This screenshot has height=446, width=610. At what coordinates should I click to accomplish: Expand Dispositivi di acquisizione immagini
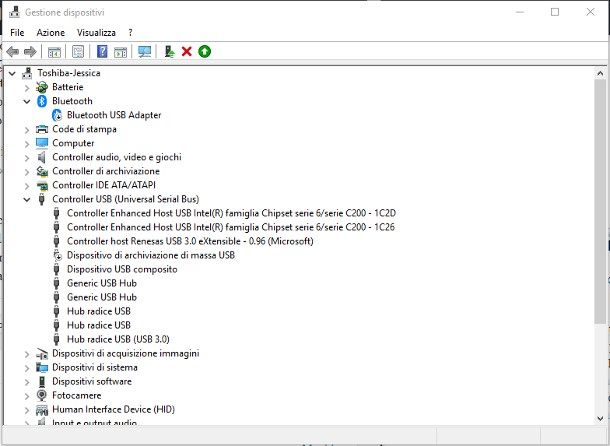26,354
